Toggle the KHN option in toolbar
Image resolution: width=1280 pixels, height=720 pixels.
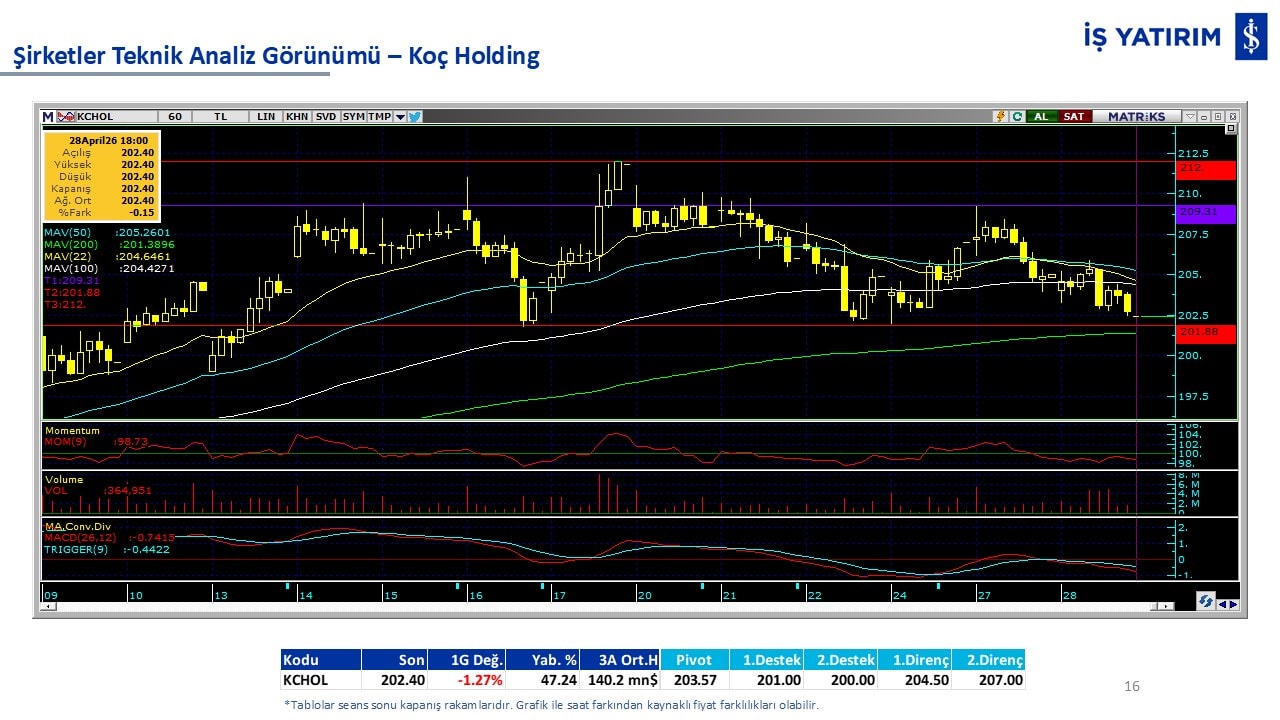click(x=297, y=116)
